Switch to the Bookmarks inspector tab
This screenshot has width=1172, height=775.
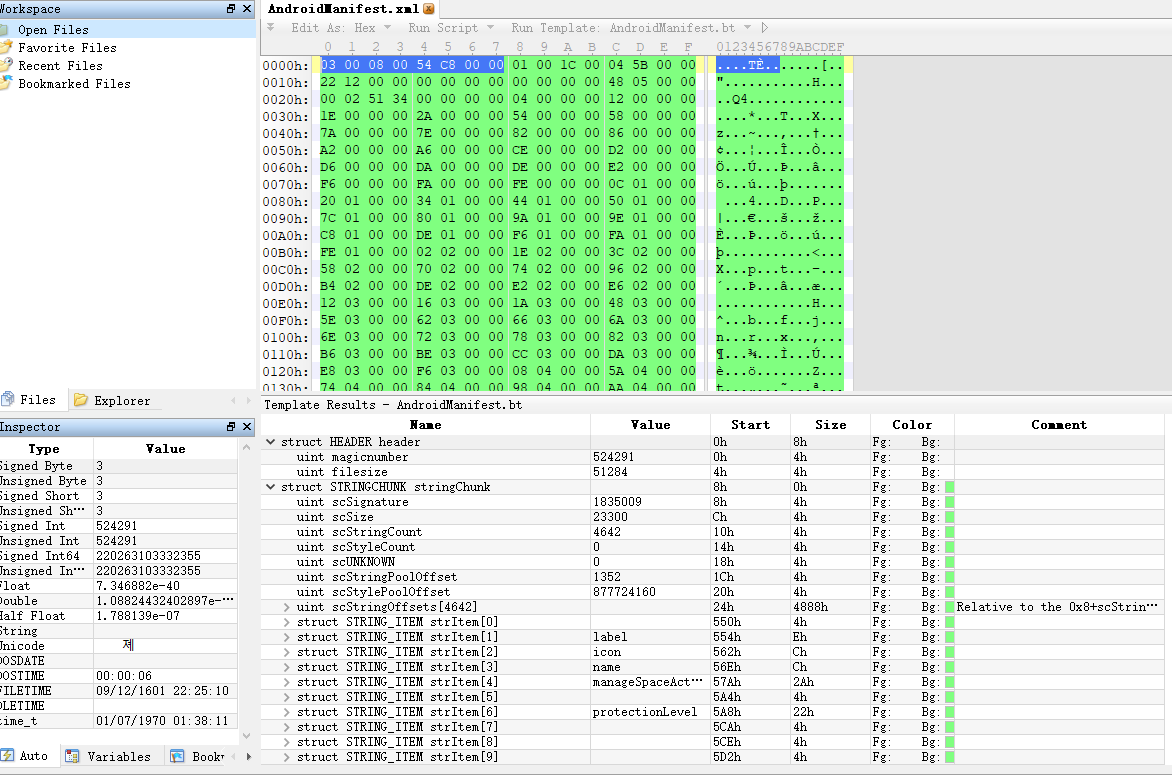pos(196,756)
